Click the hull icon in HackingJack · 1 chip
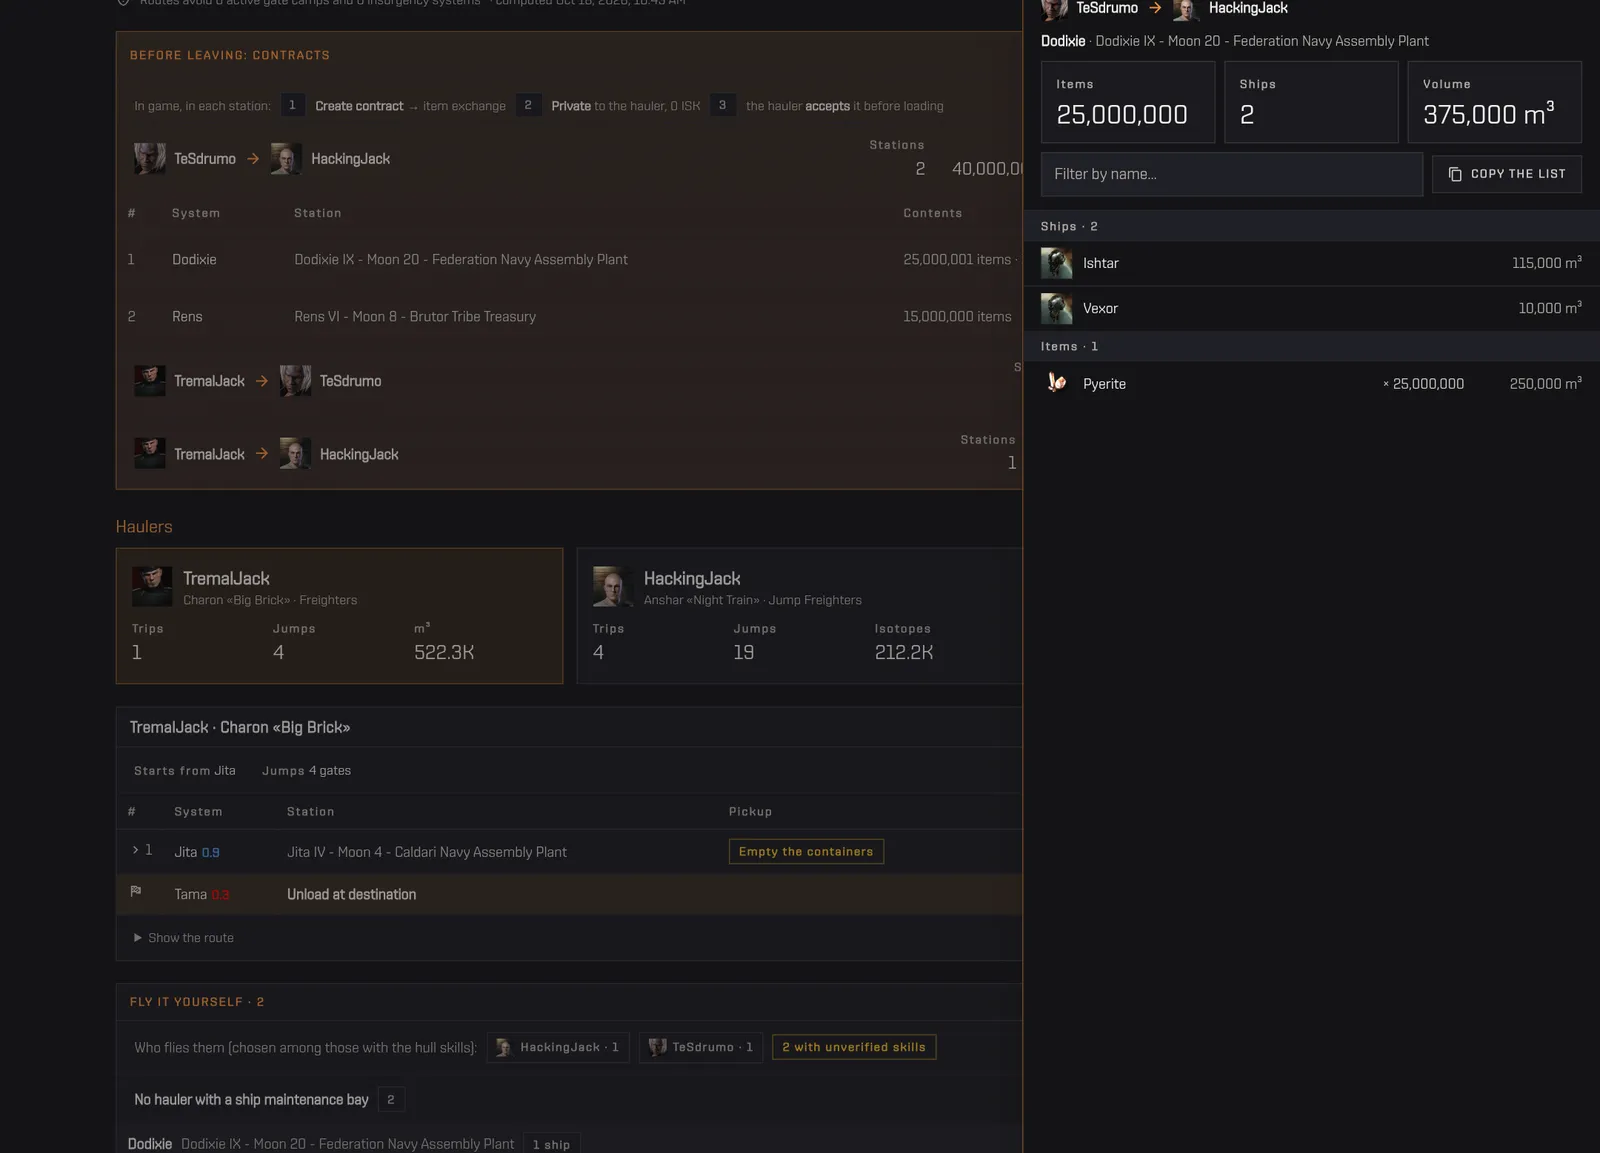 pyautogui.click(x=504, y=1047)
